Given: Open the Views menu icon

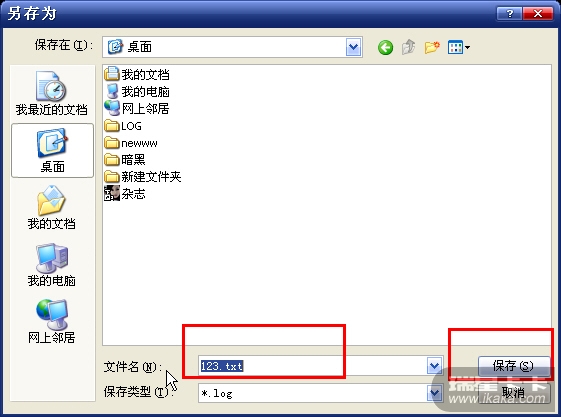Looking at the screenshot, I should 459,47.
